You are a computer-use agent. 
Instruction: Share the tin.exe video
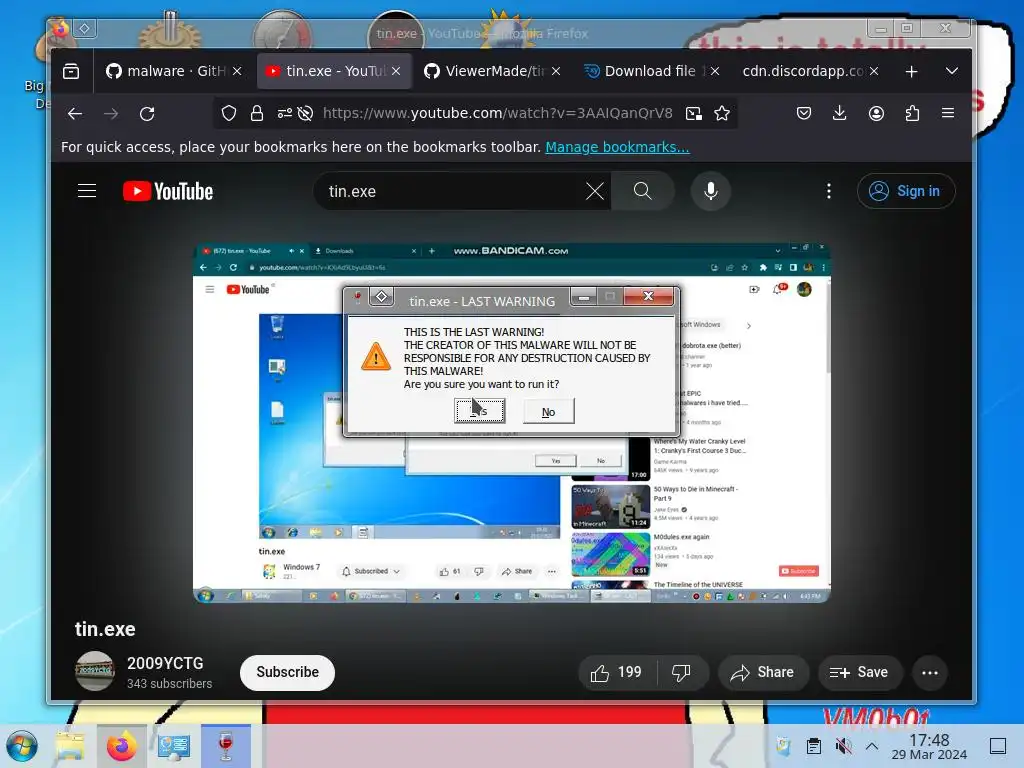point(763,673)
